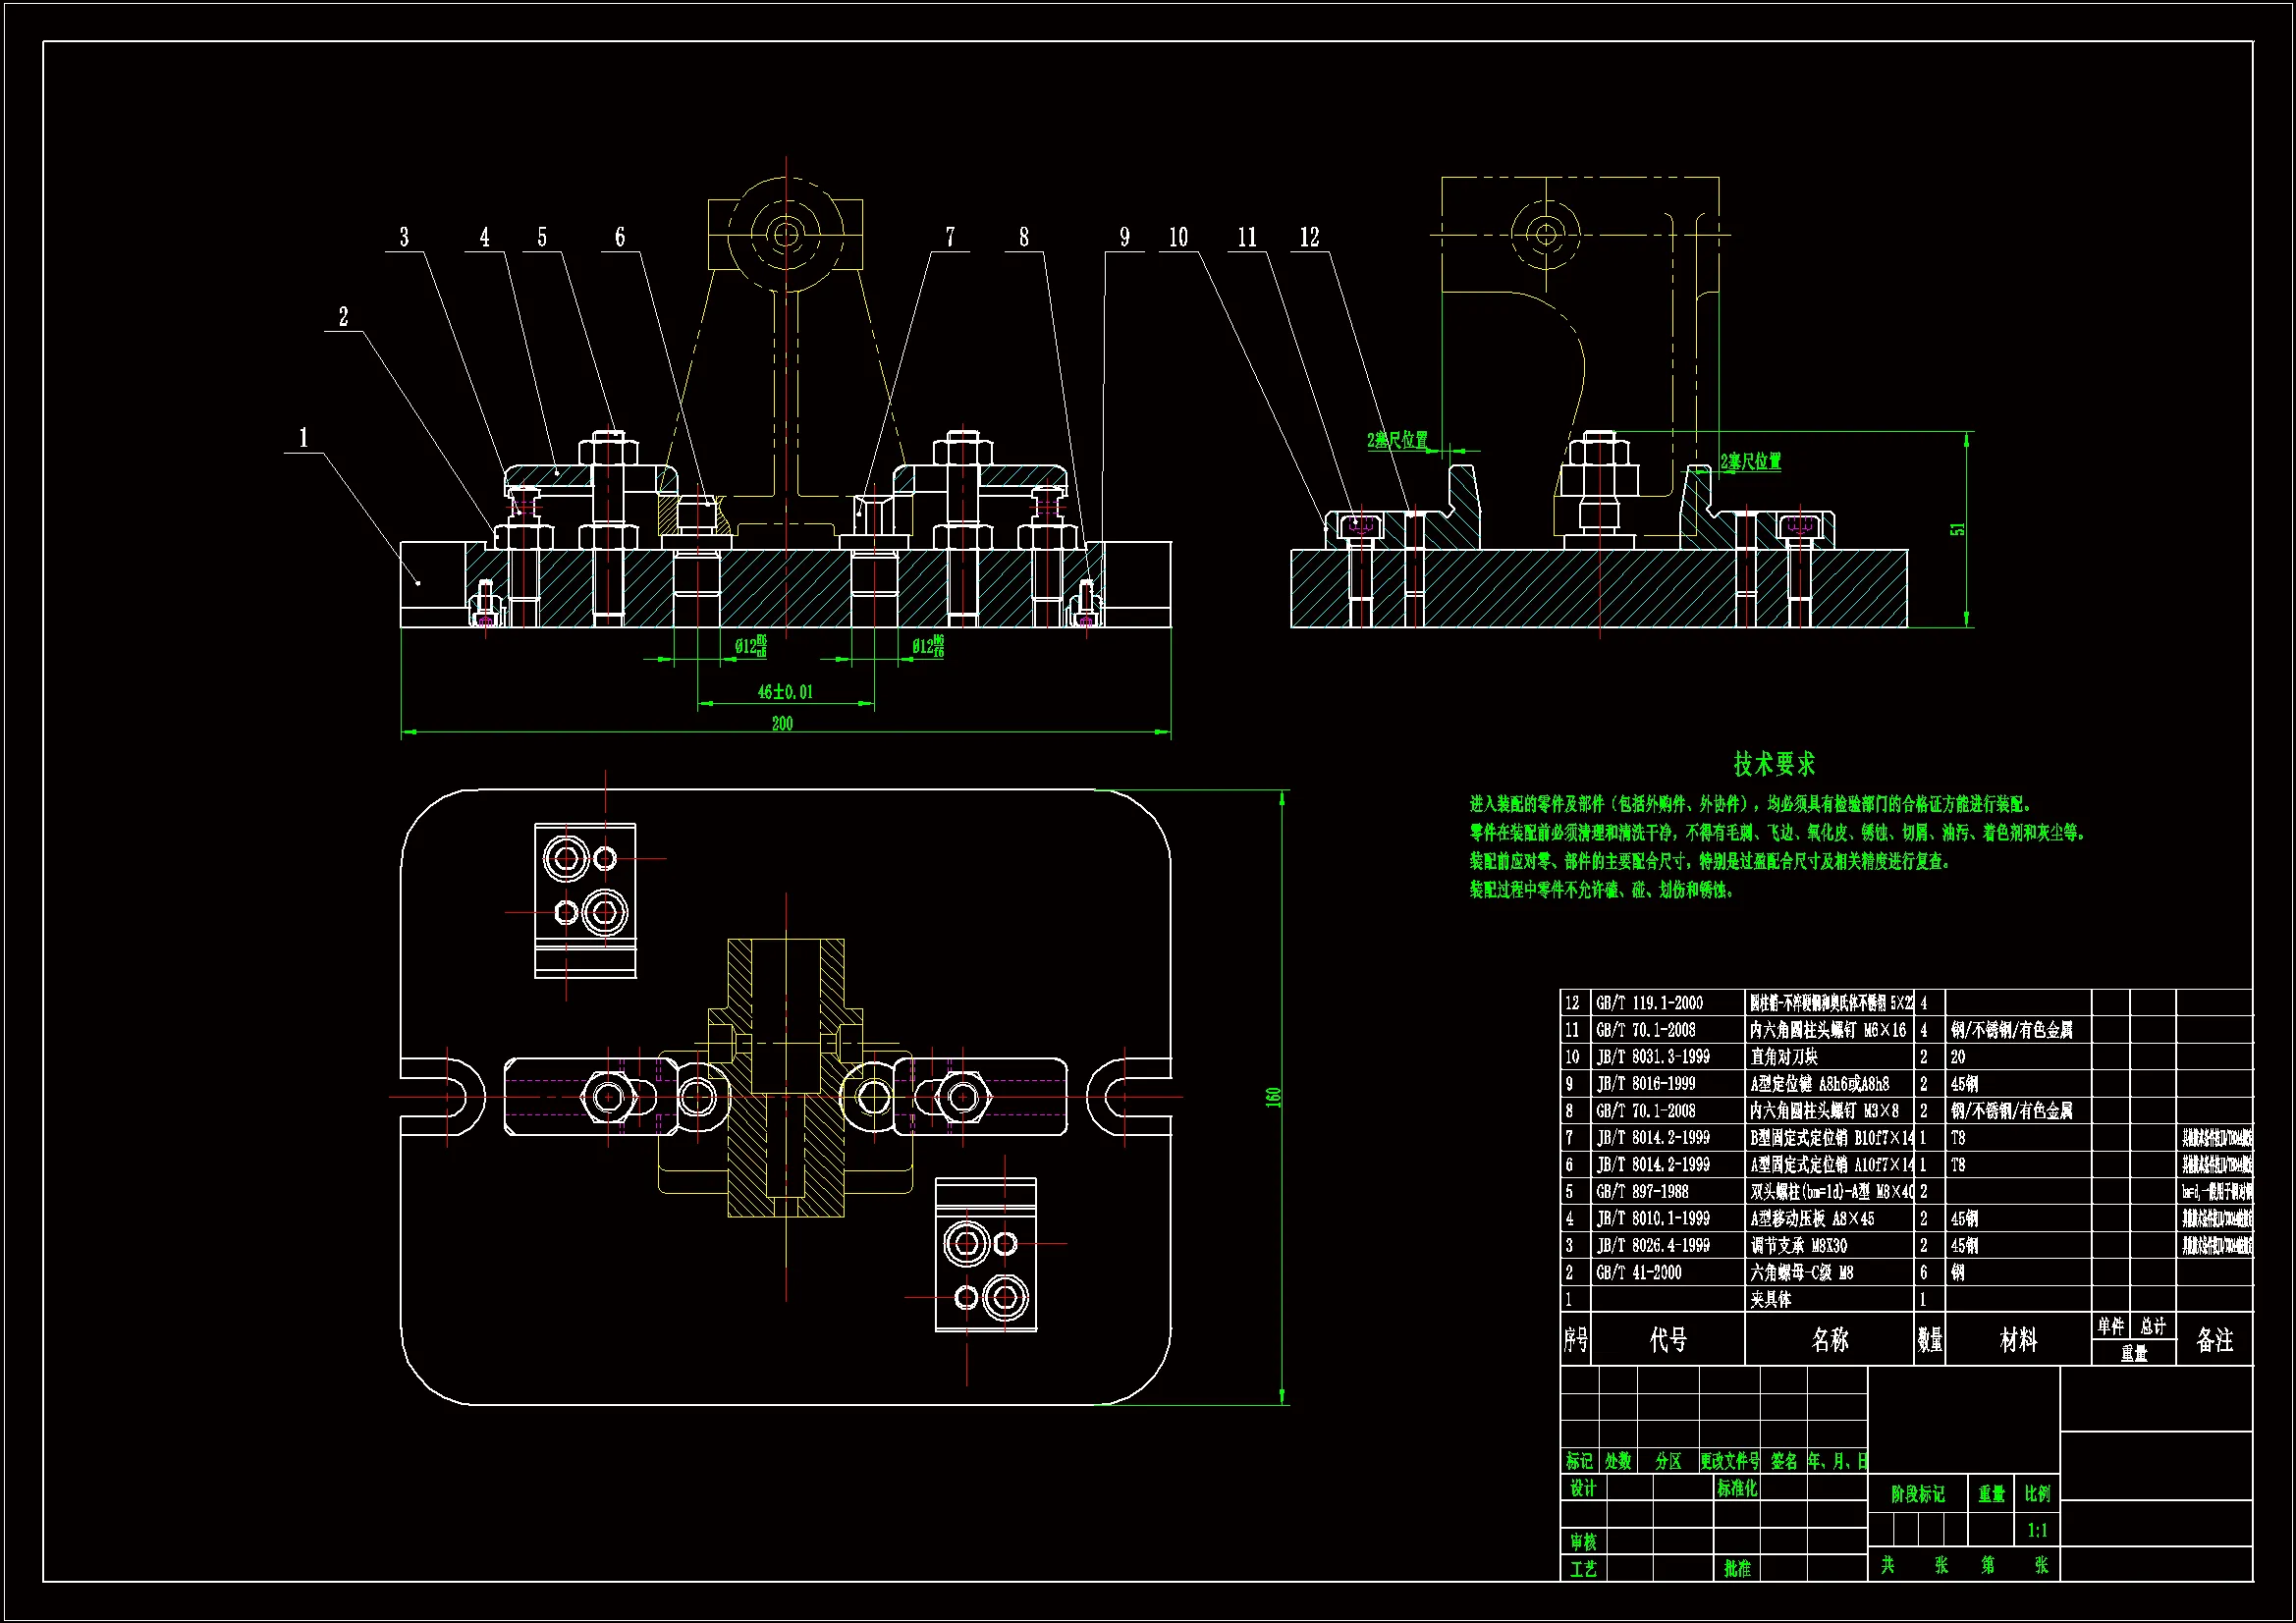Click the 名称 column header
The height and width of the screenshot is (1623, 2296).
1830,1340
